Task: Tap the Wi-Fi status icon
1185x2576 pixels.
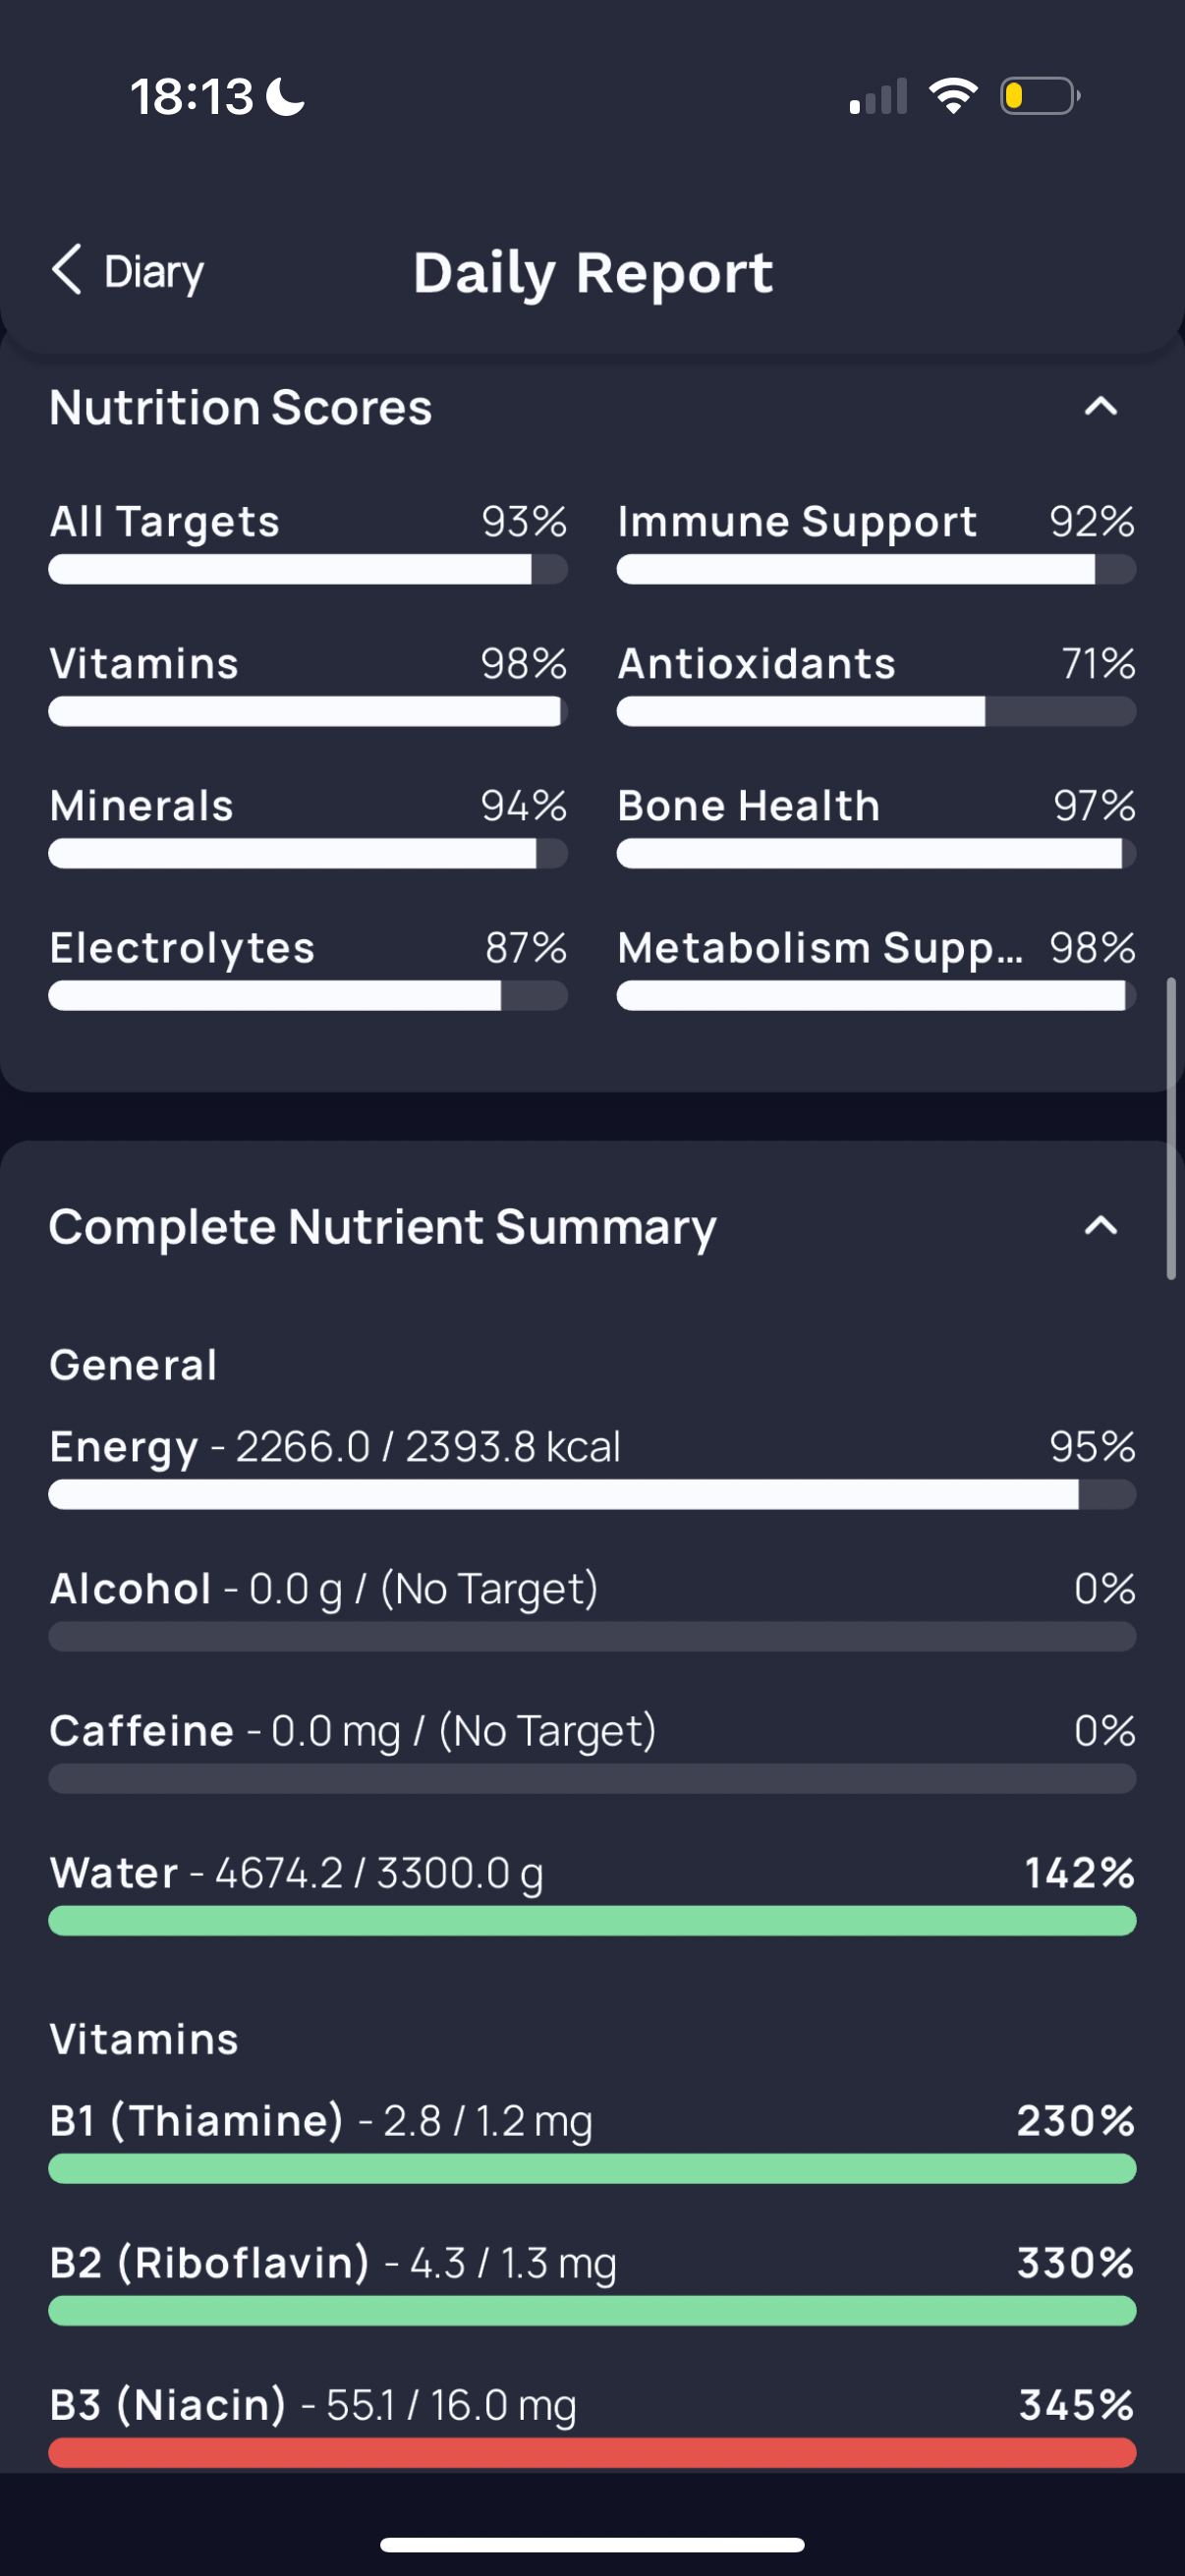Action: [953, 96]
